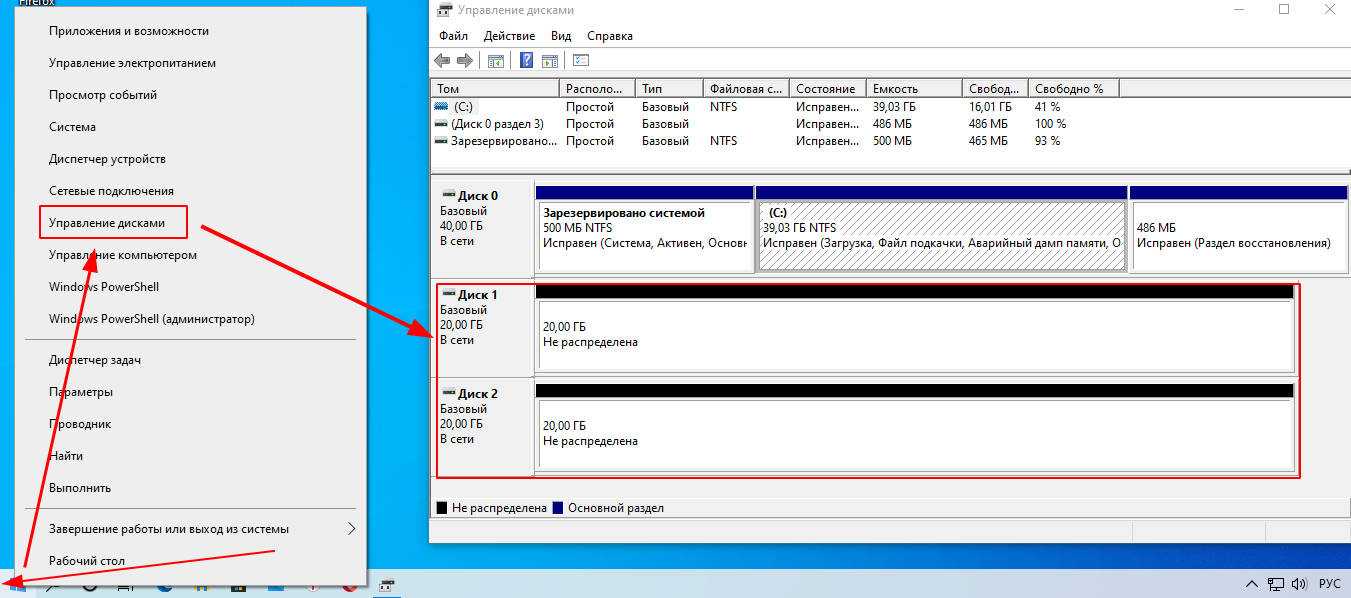Select Disk 1 unallocated 20,00 ГБ space
The height and width of the screenshot is (598, 1351).
[915, 335]
